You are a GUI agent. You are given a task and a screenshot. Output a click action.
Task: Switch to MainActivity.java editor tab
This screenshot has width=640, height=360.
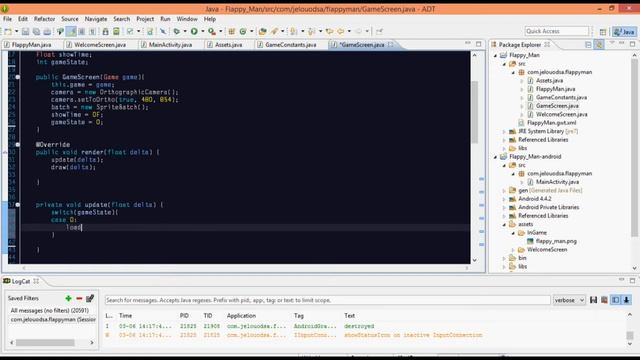(x=170, y=45)
